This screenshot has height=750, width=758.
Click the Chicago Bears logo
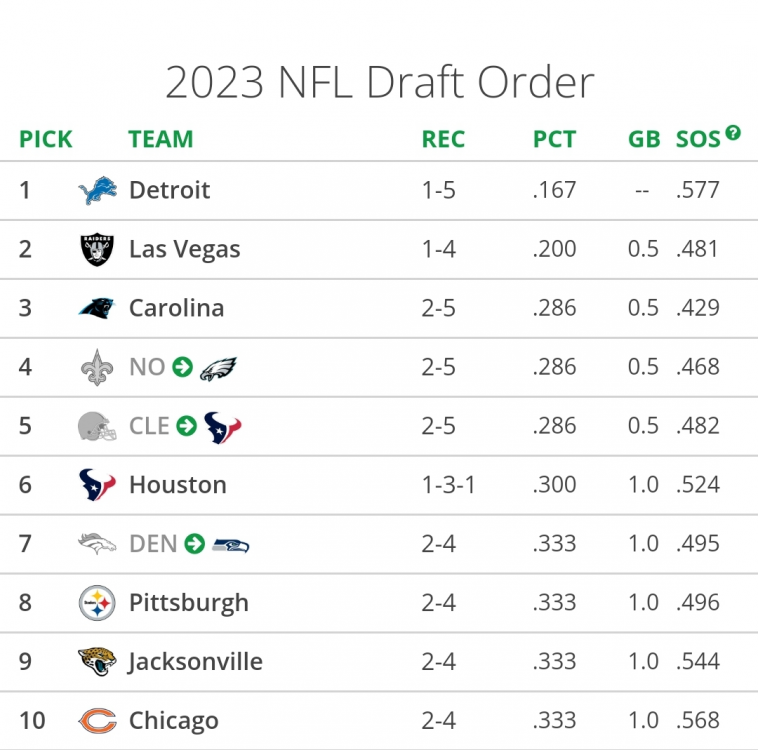(x=97, y=721)
